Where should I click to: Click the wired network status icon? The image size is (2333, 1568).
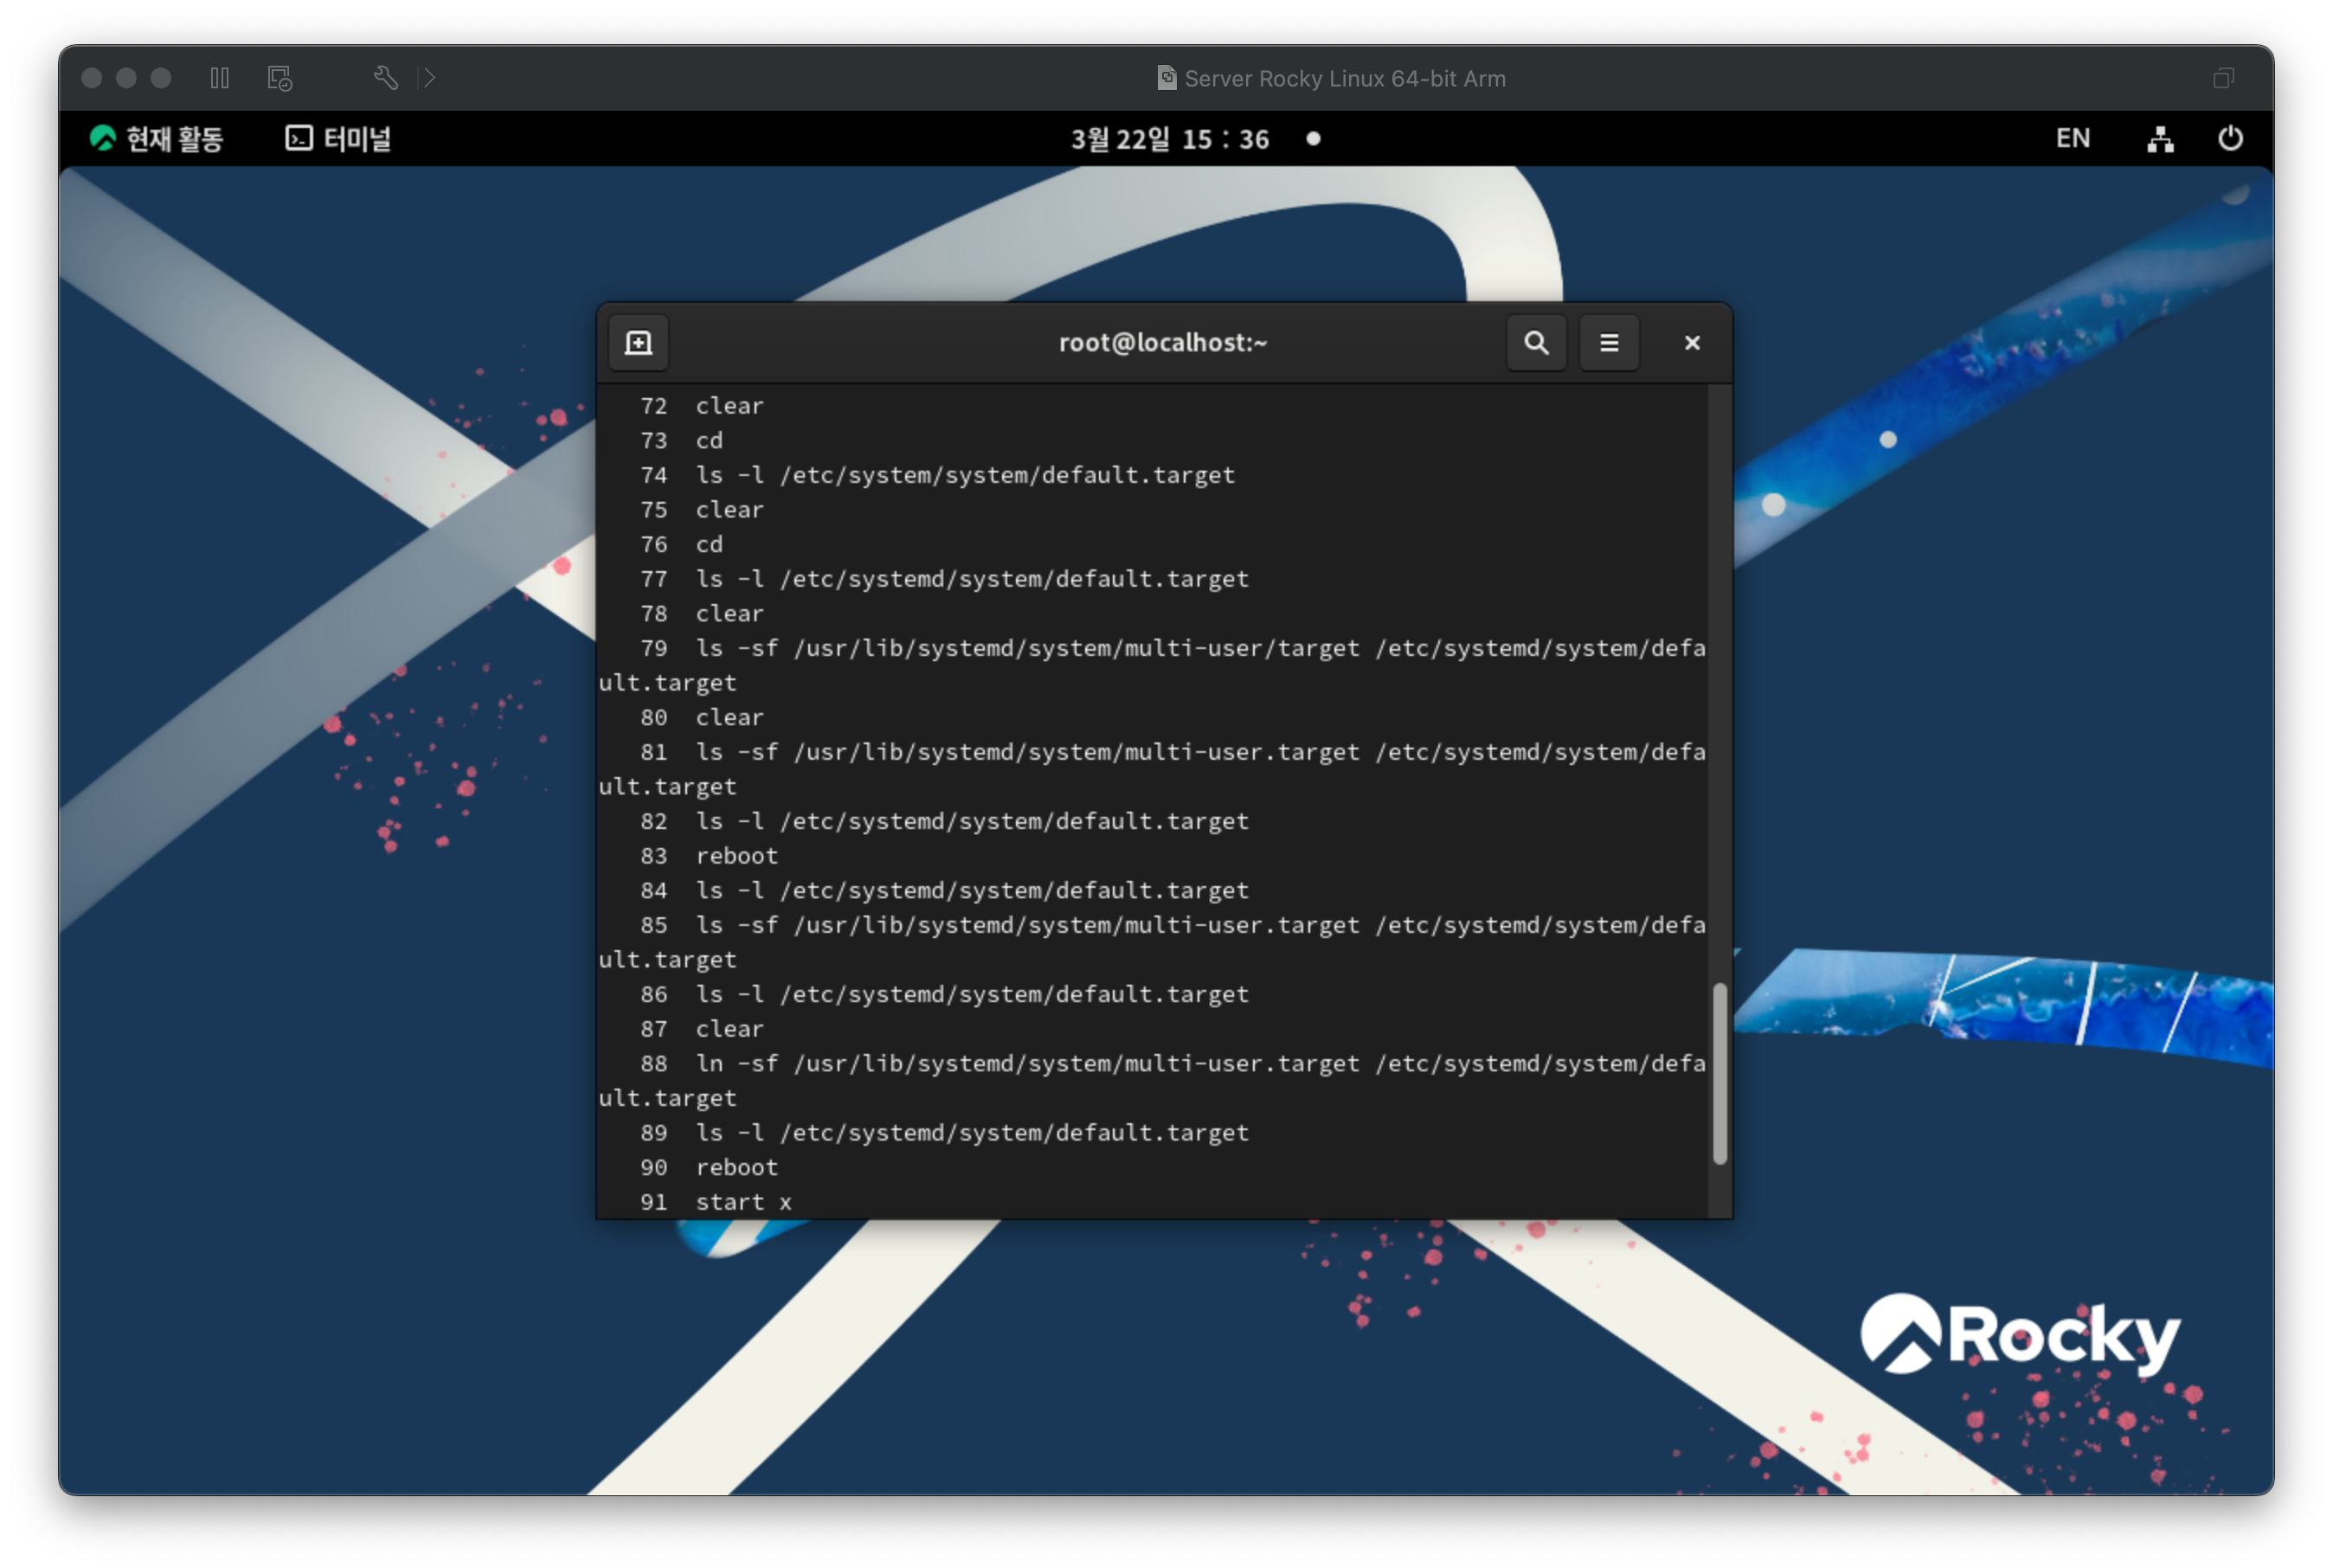[2160, 139]
